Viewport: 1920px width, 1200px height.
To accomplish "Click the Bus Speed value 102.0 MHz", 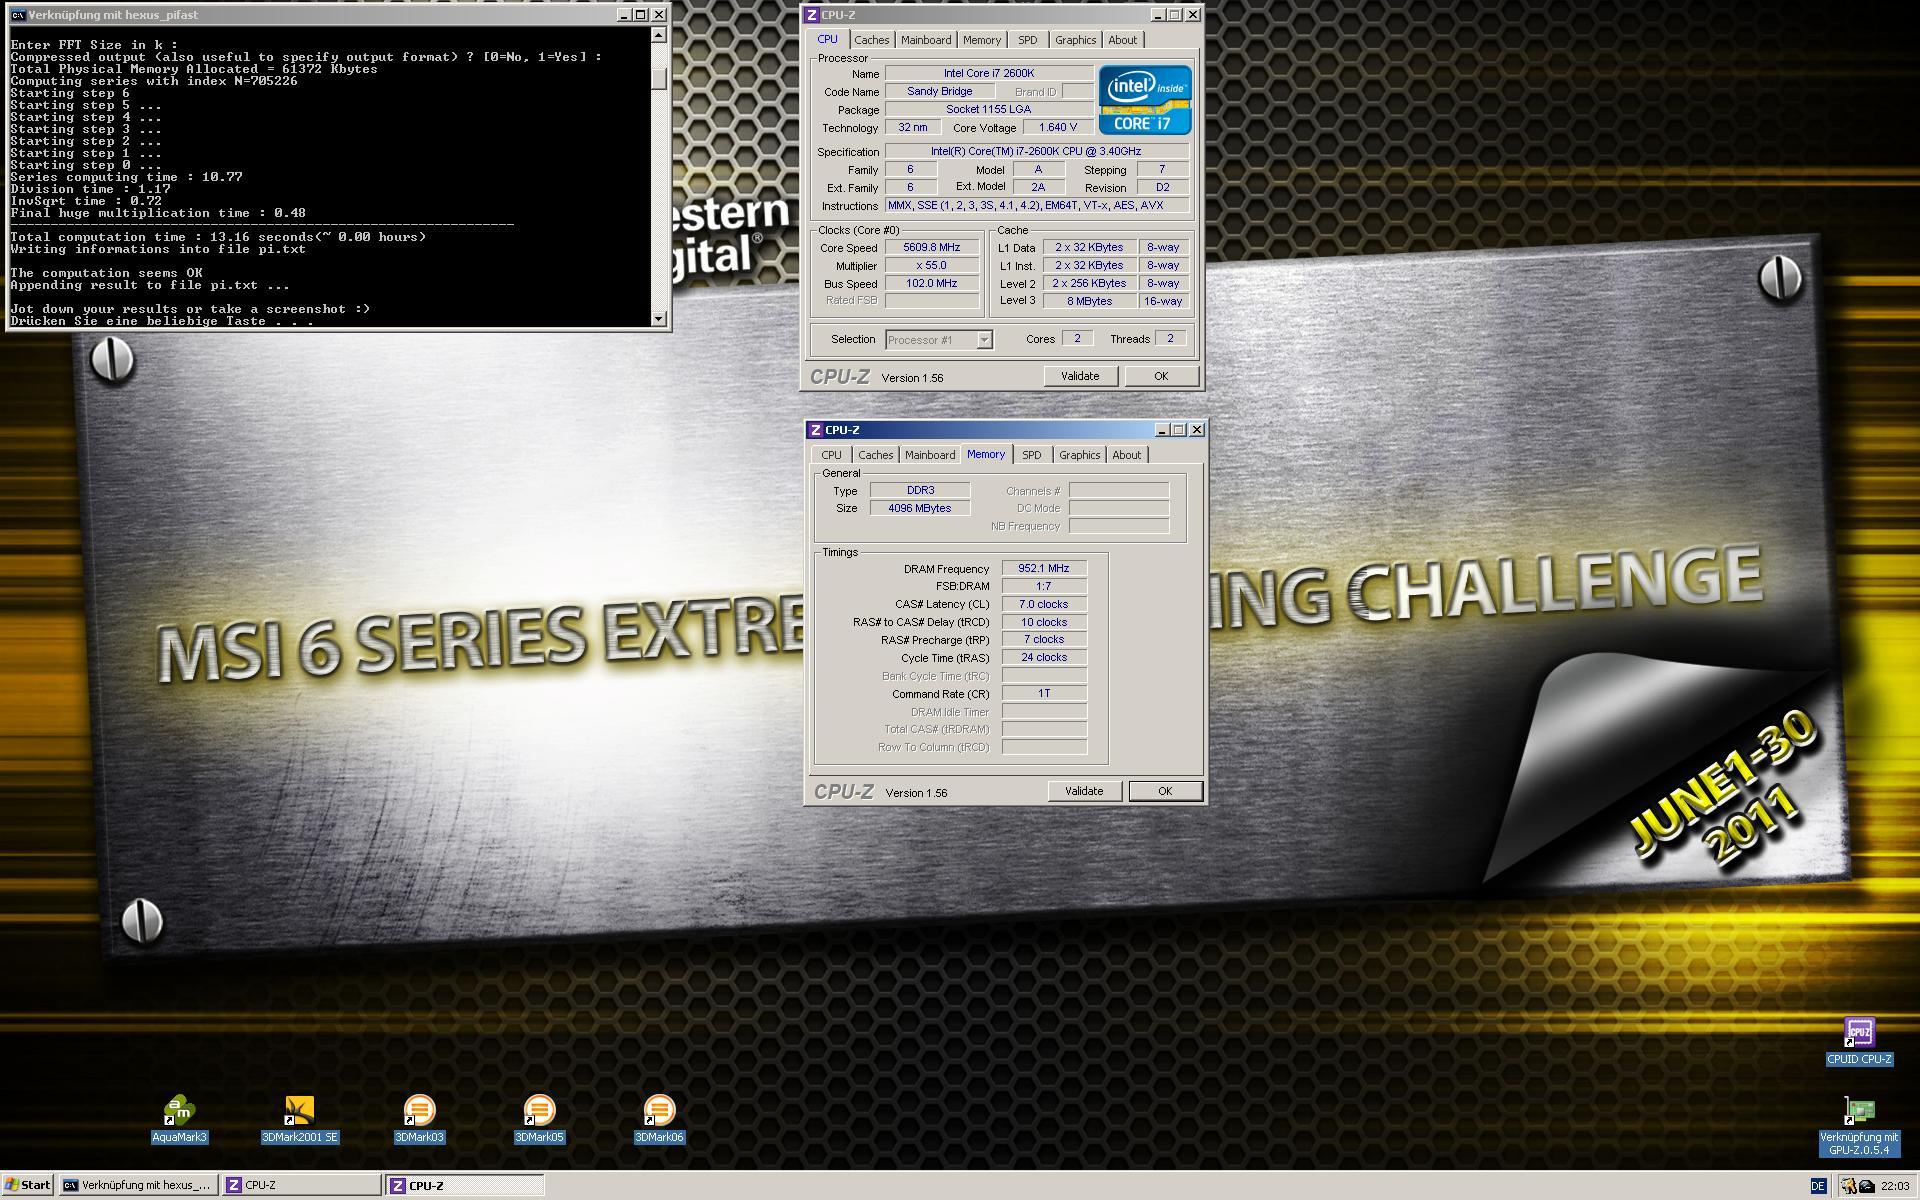I will coord(931,283).
